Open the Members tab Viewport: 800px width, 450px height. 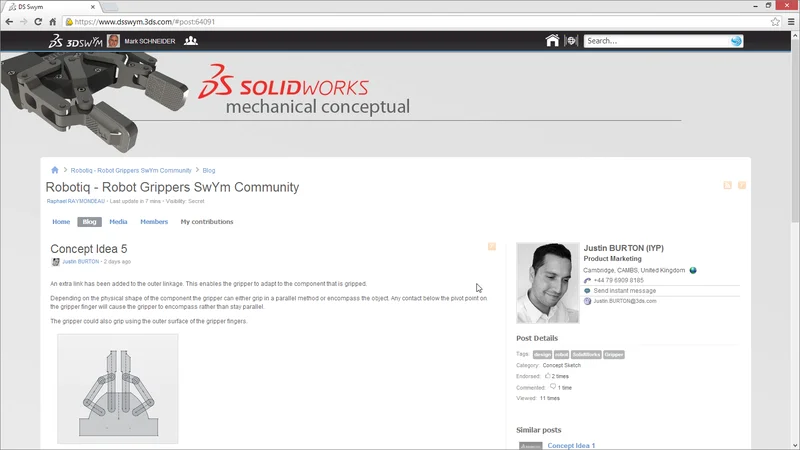(x=154, y=221)
